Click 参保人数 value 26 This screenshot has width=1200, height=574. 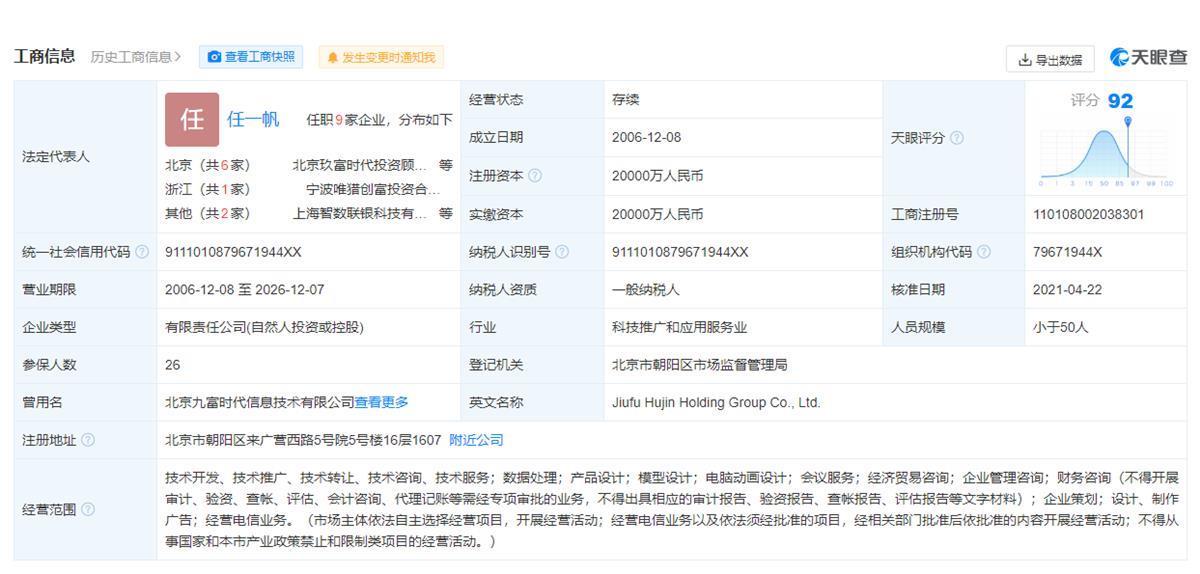click(x=173, y=365)
